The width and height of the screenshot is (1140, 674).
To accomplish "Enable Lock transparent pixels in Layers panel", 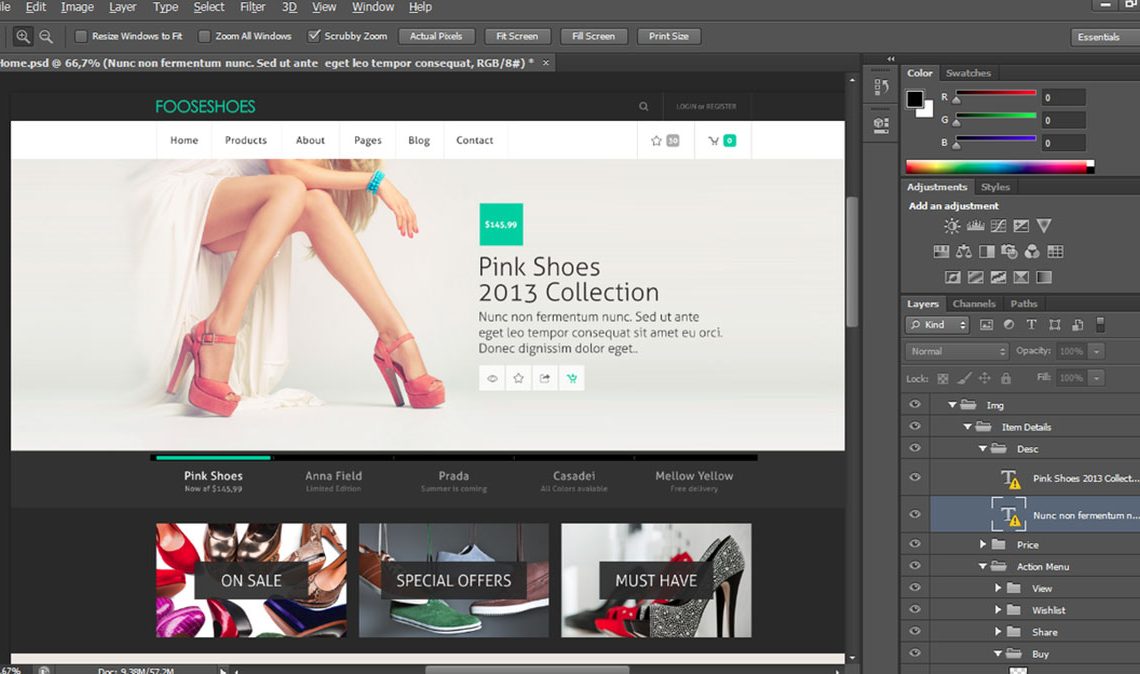I will (x=943, y=378).
